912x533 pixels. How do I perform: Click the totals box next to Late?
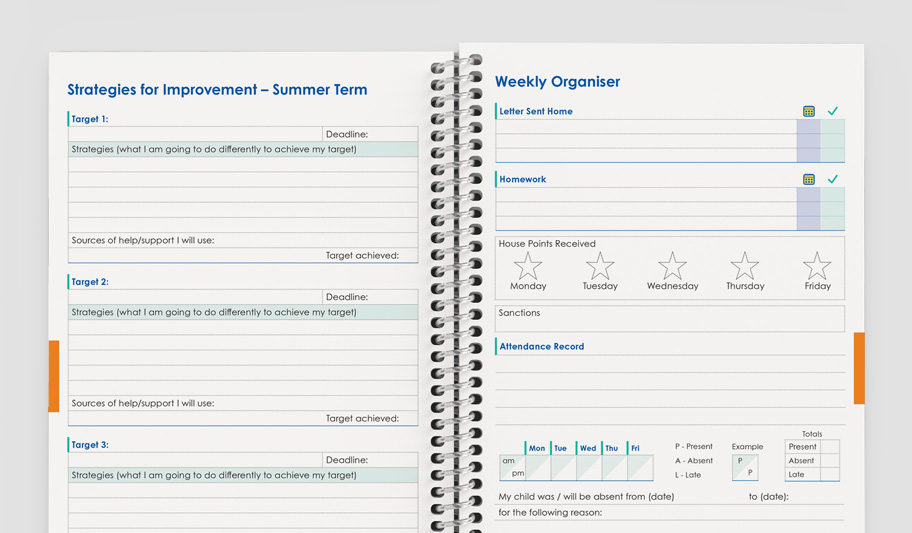[x=830, y=474]
